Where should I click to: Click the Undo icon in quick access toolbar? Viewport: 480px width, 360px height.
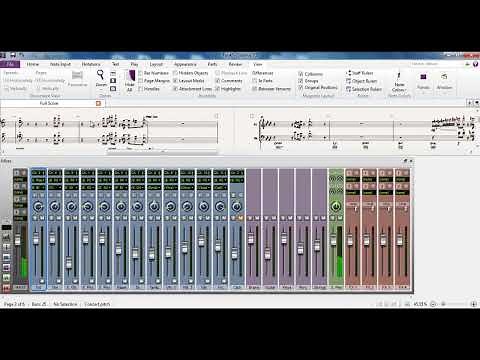21,55
